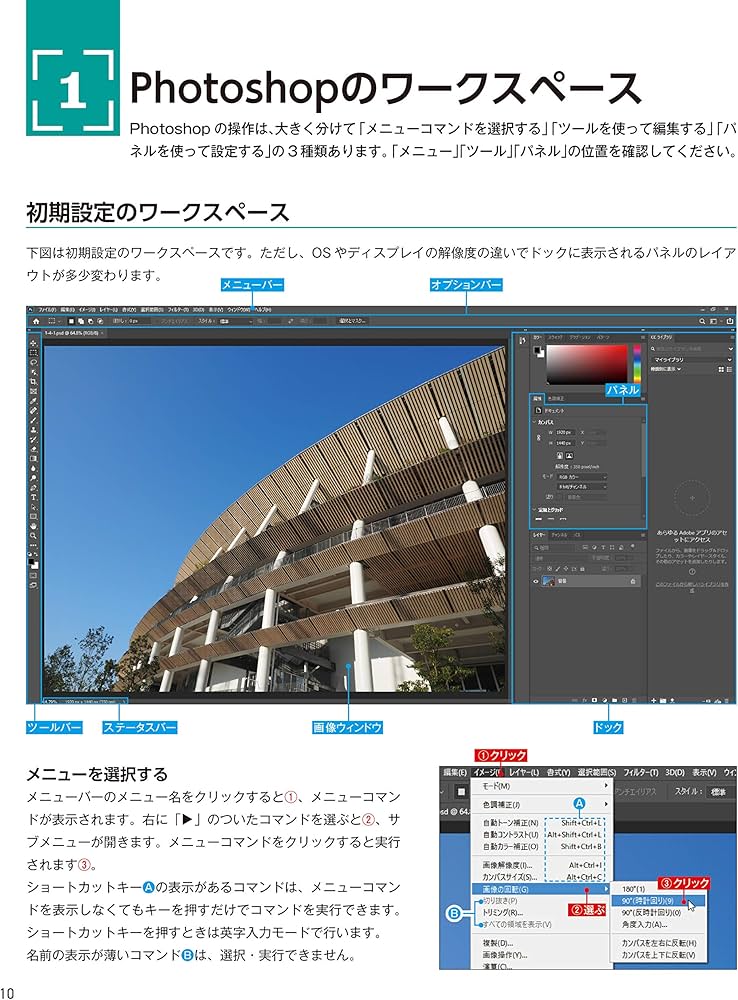Click the background layer lock icon
The image size is (738, 1000).
coord(633,581)
